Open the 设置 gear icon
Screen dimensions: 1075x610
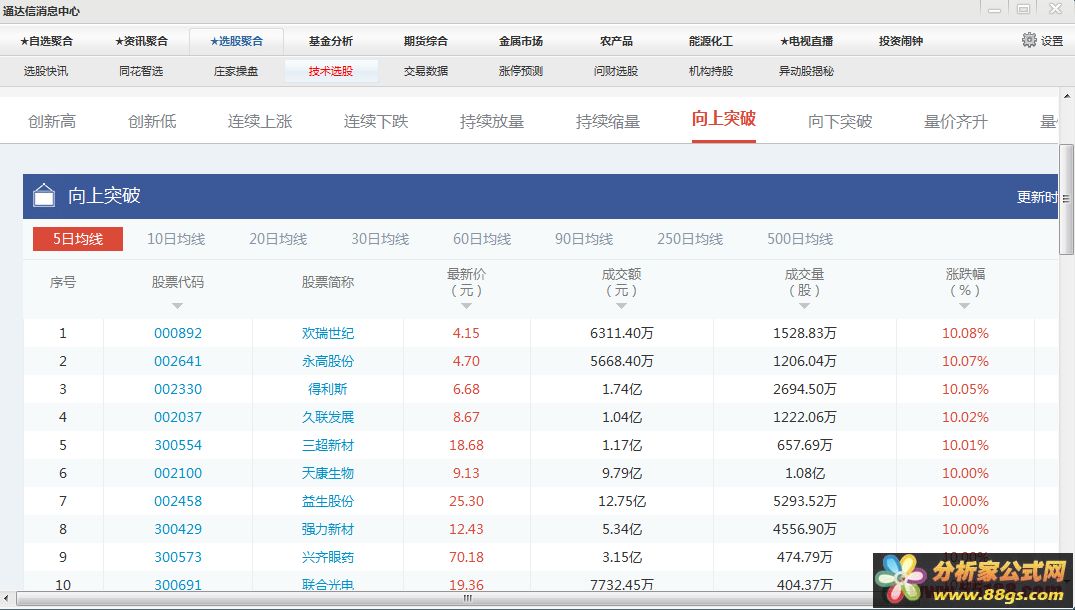1029,40
